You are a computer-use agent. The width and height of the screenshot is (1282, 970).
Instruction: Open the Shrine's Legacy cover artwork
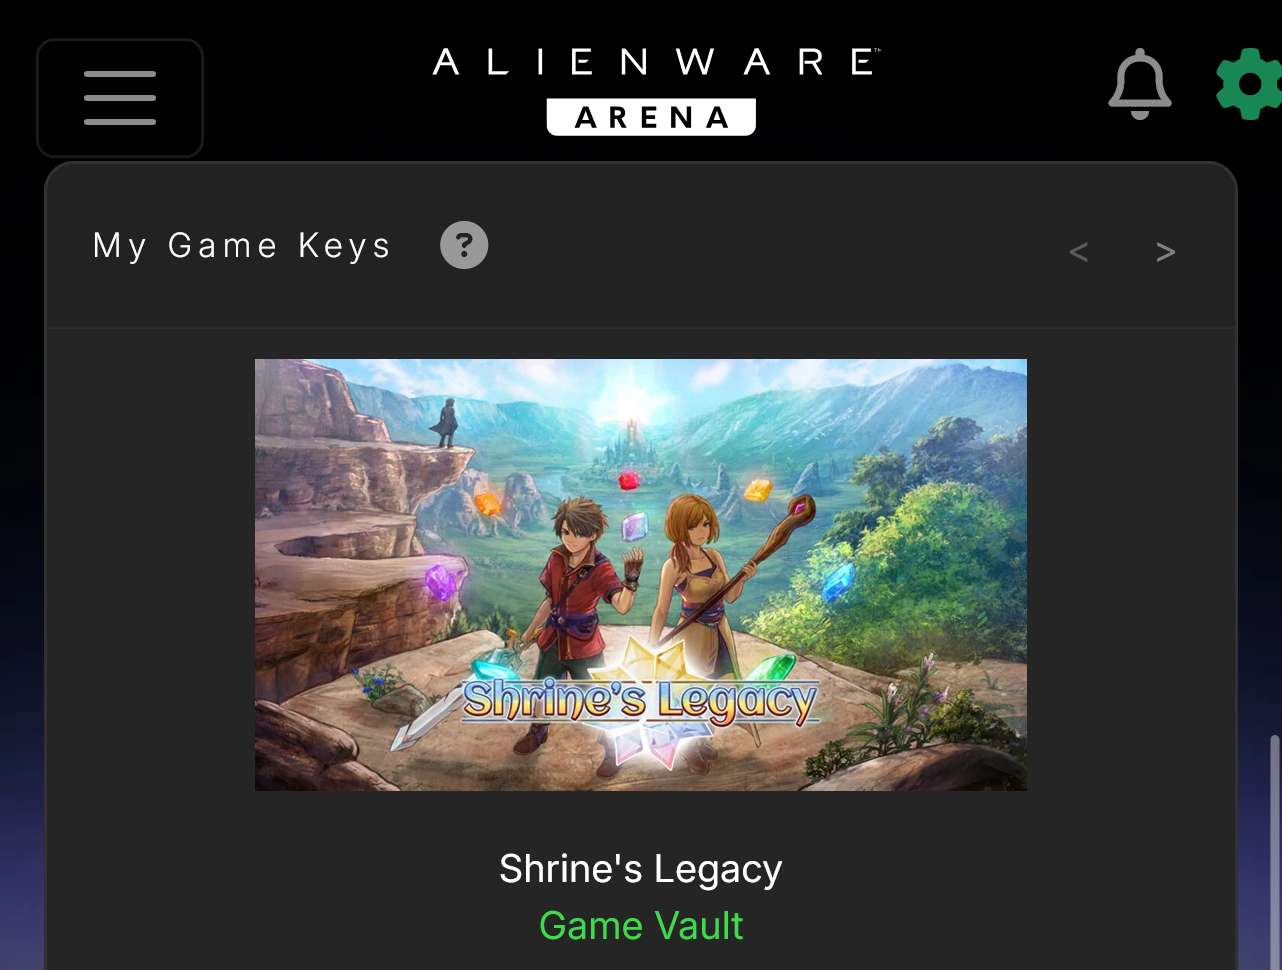click(x=641, y=575)
